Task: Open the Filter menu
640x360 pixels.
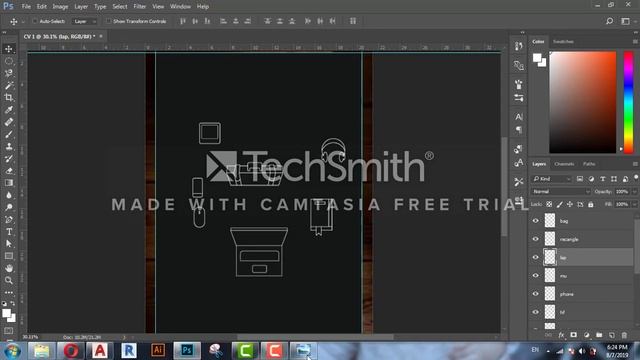Action: coord(139,7)
